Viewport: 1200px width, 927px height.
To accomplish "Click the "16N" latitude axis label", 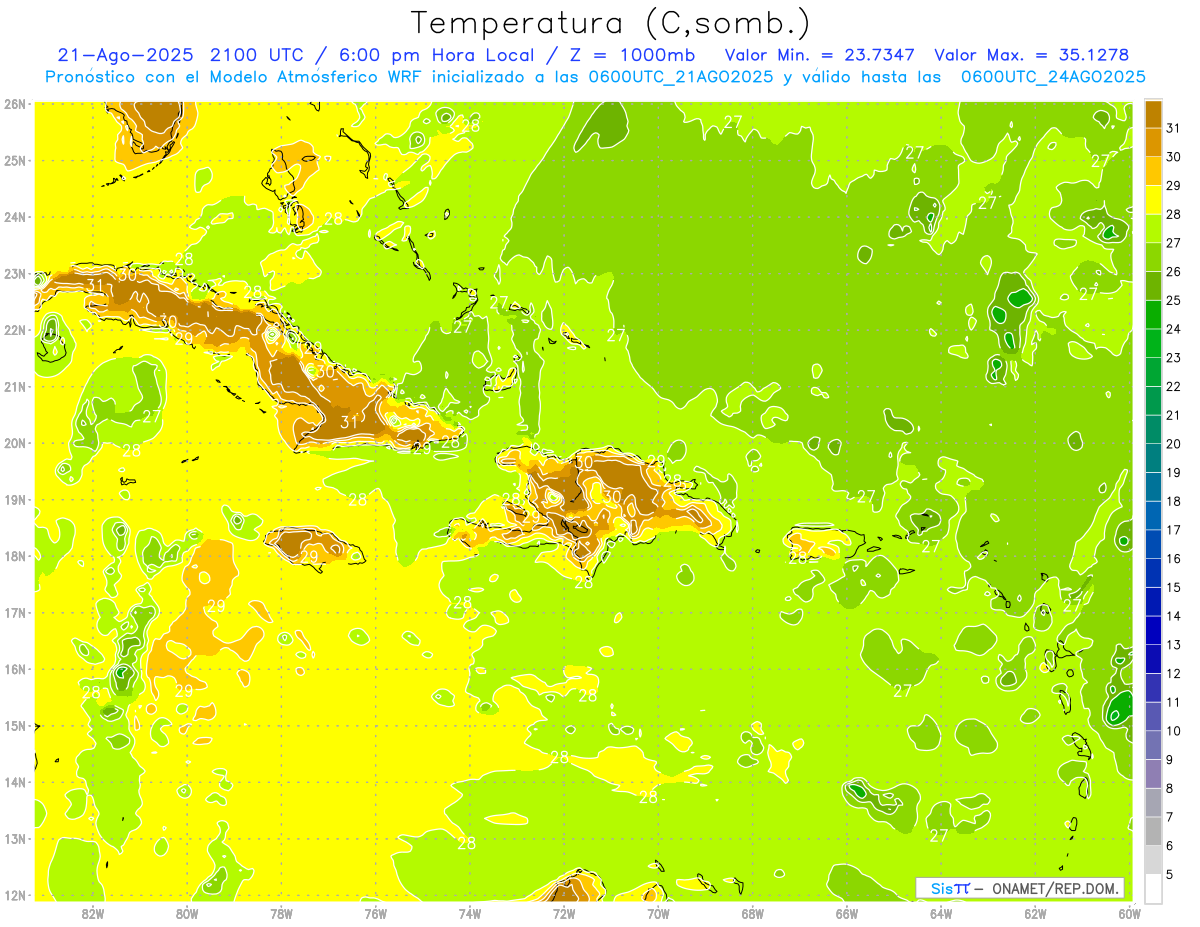I will coord(15,669).
